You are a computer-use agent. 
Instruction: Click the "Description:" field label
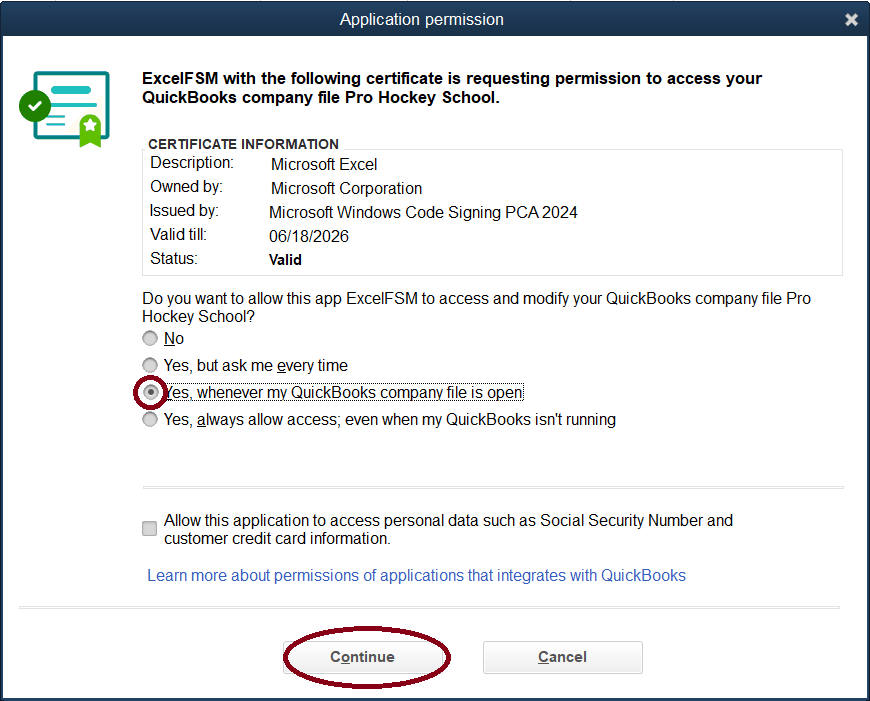(x=192, y=163)
